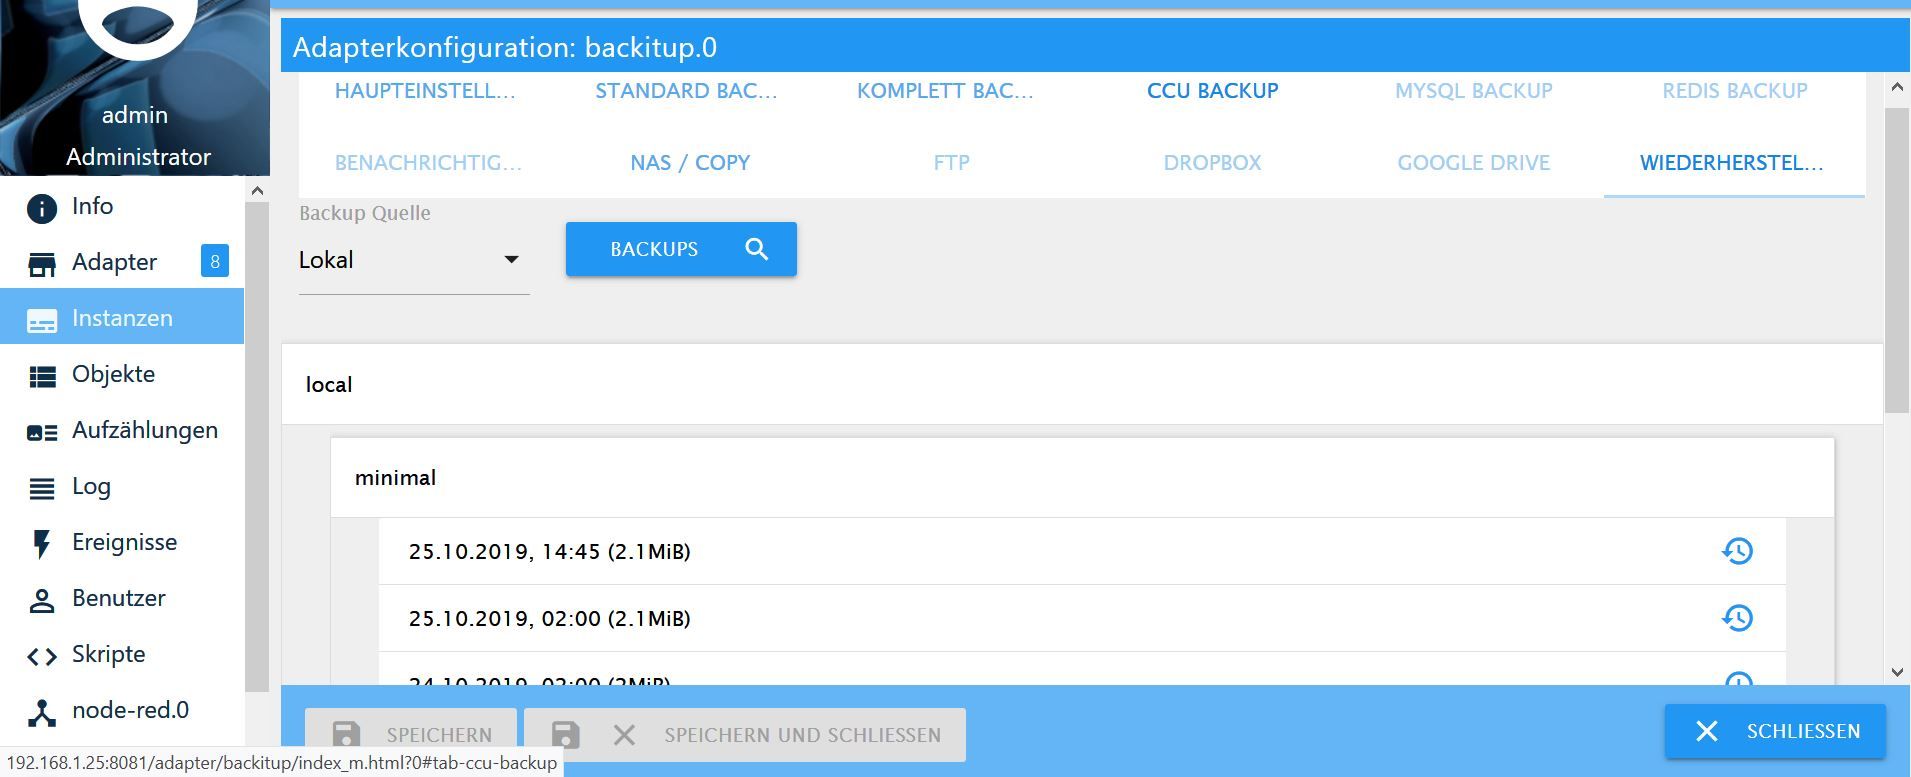Click the Instanzen icon in sidebar
The width and height of the screenshot is (1911, 777).
[x=41, y=320]
